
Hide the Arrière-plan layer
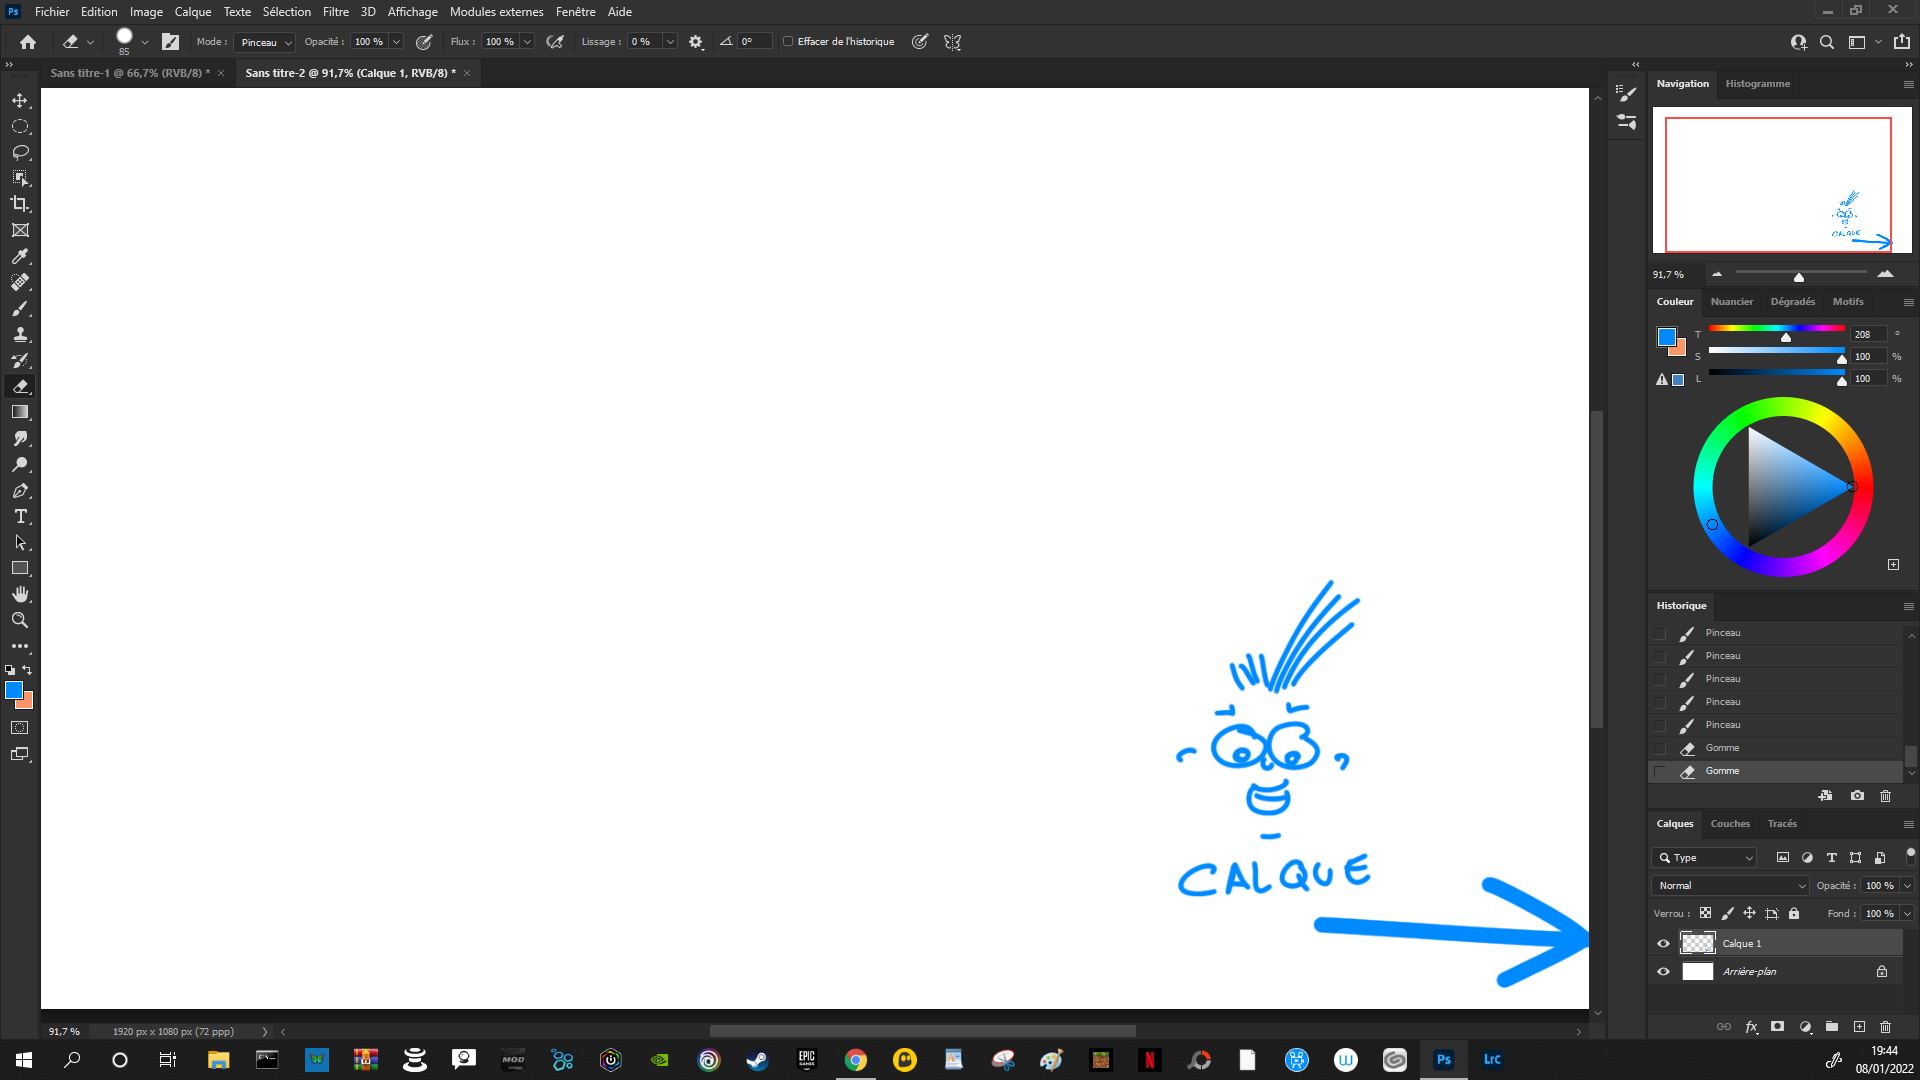[1663, 971]
